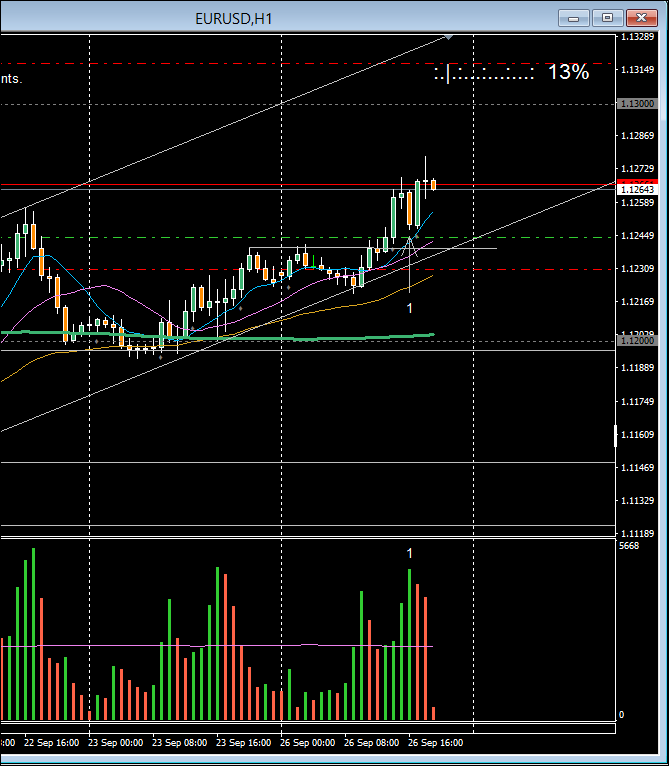This screenshot has height=766, width=669.
Task: Maximize the EURUSD,H1 chart window
Action: 607,17
